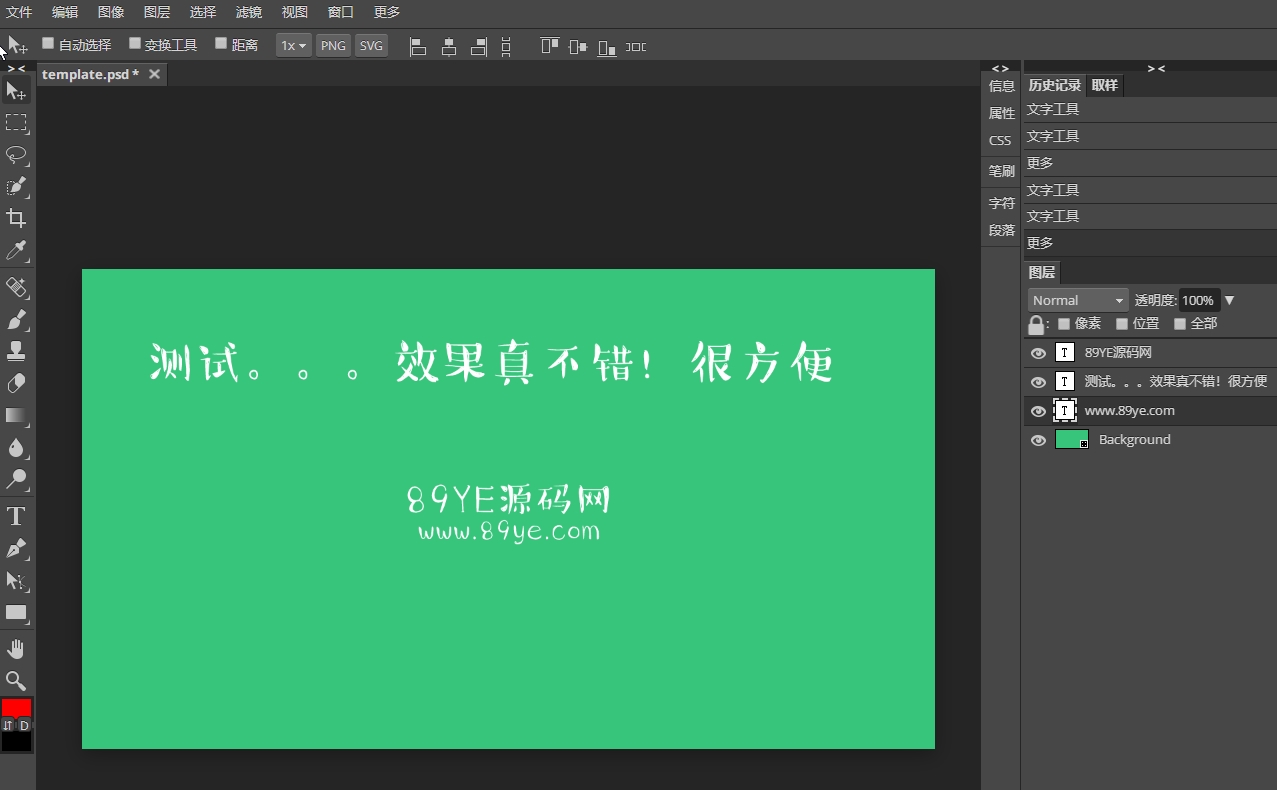Open the 文件 menu
1277x790 pixels.
point(19,12)
